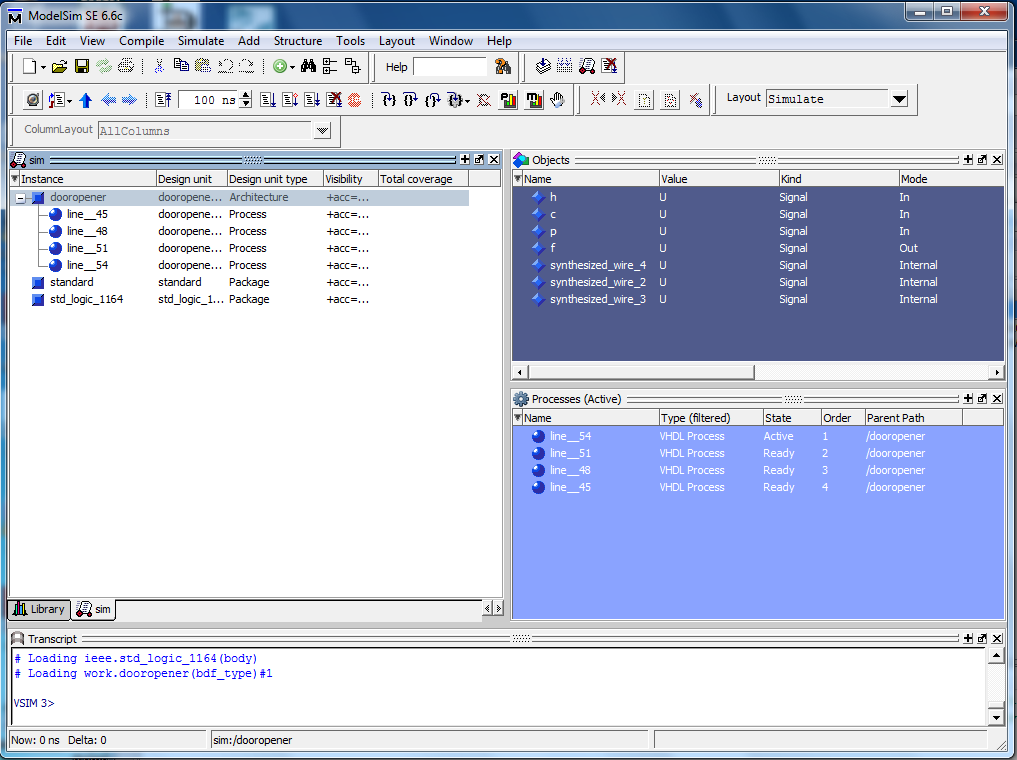Save with the floppy disk icon

pos(82,66)
